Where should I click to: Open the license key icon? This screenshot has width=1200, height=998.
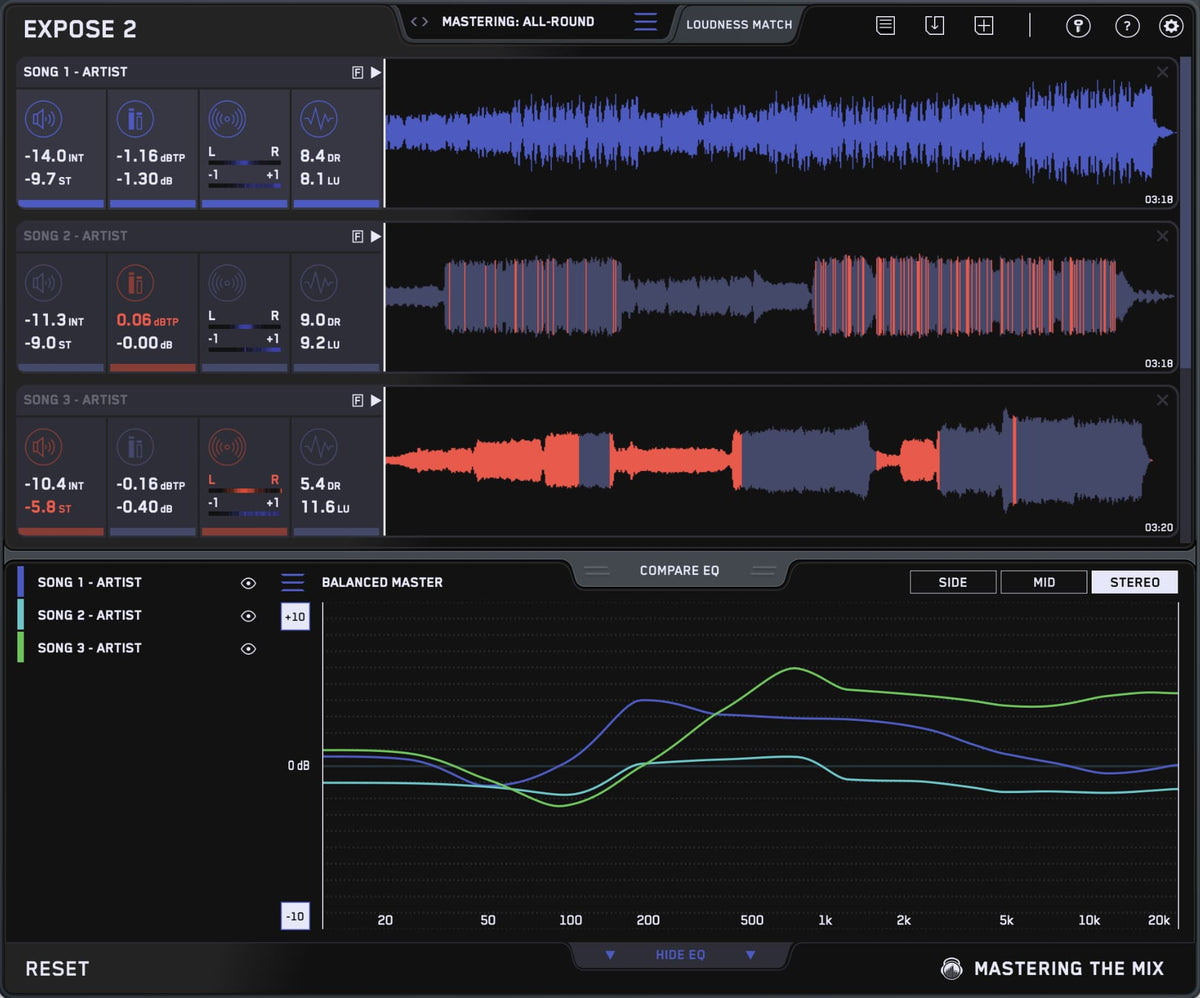[x=1078, y=26]
